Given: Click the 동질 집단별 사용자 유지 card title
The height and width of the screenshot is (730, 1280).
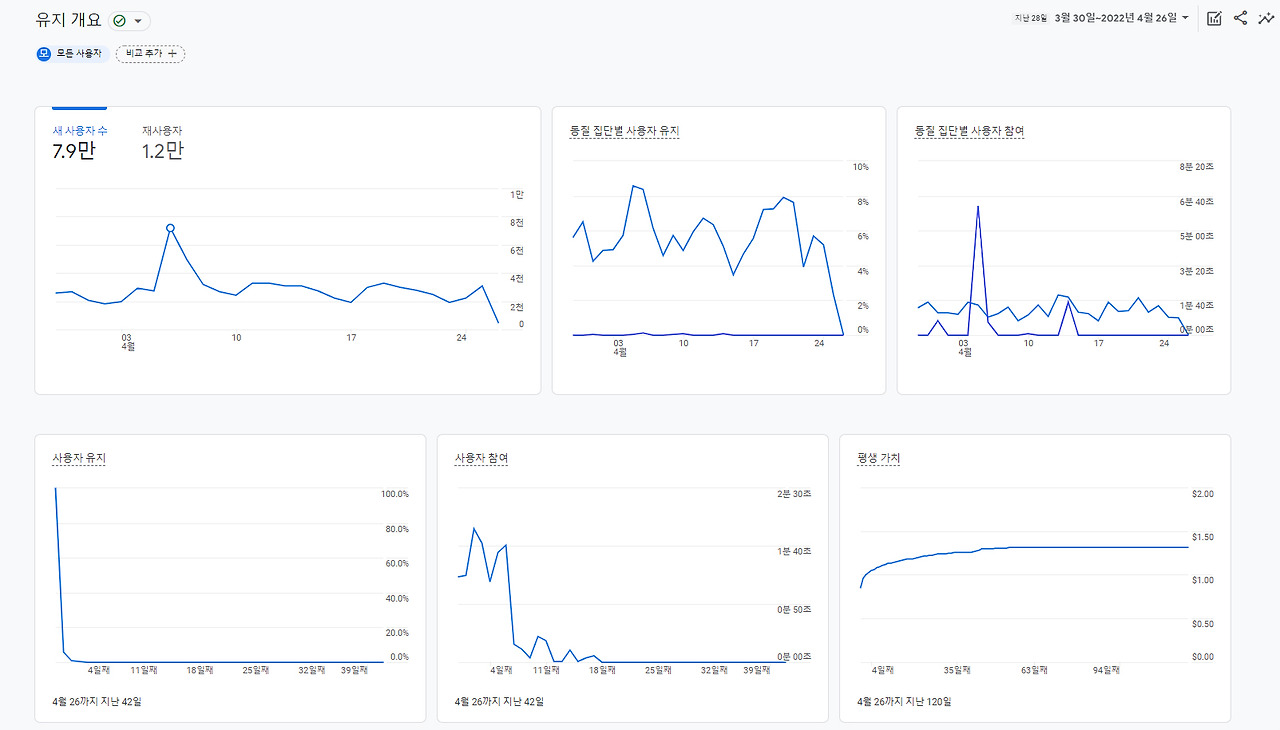Looking at the screenshot, I should coord(624,131).
